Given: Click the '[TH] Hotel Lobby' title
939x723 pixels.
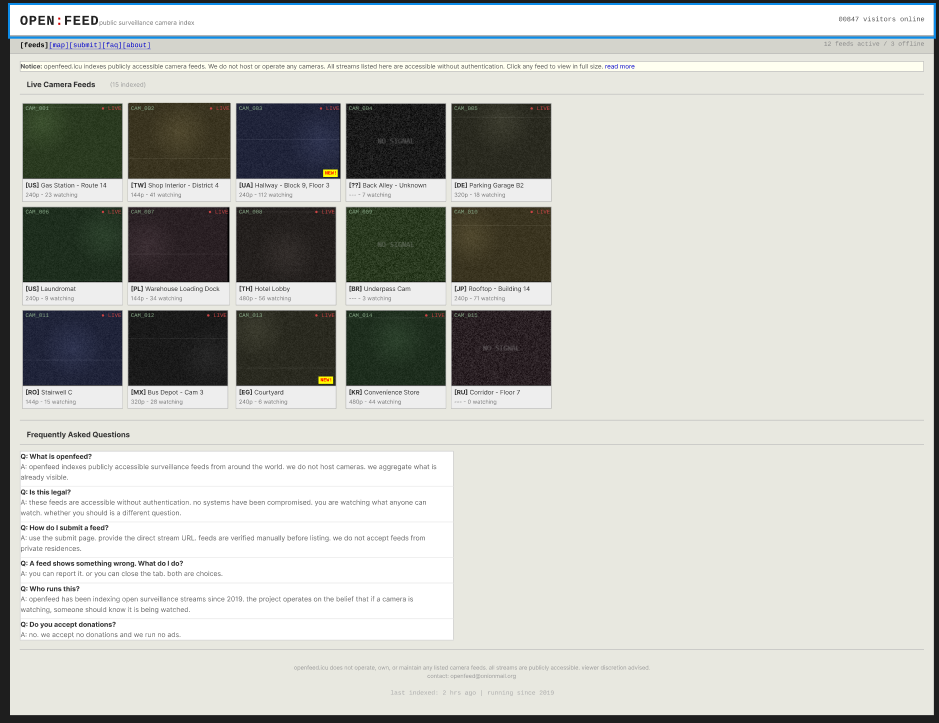Looking at the screenshot, I should 265,289.
